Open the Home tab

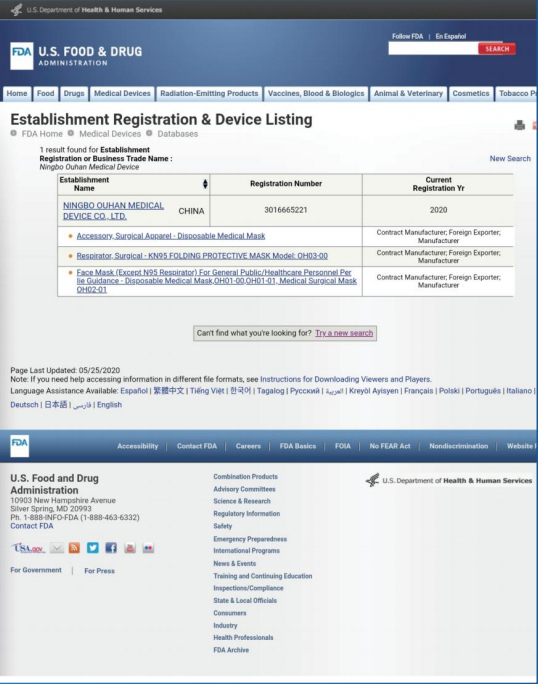[x=17, y=94]
